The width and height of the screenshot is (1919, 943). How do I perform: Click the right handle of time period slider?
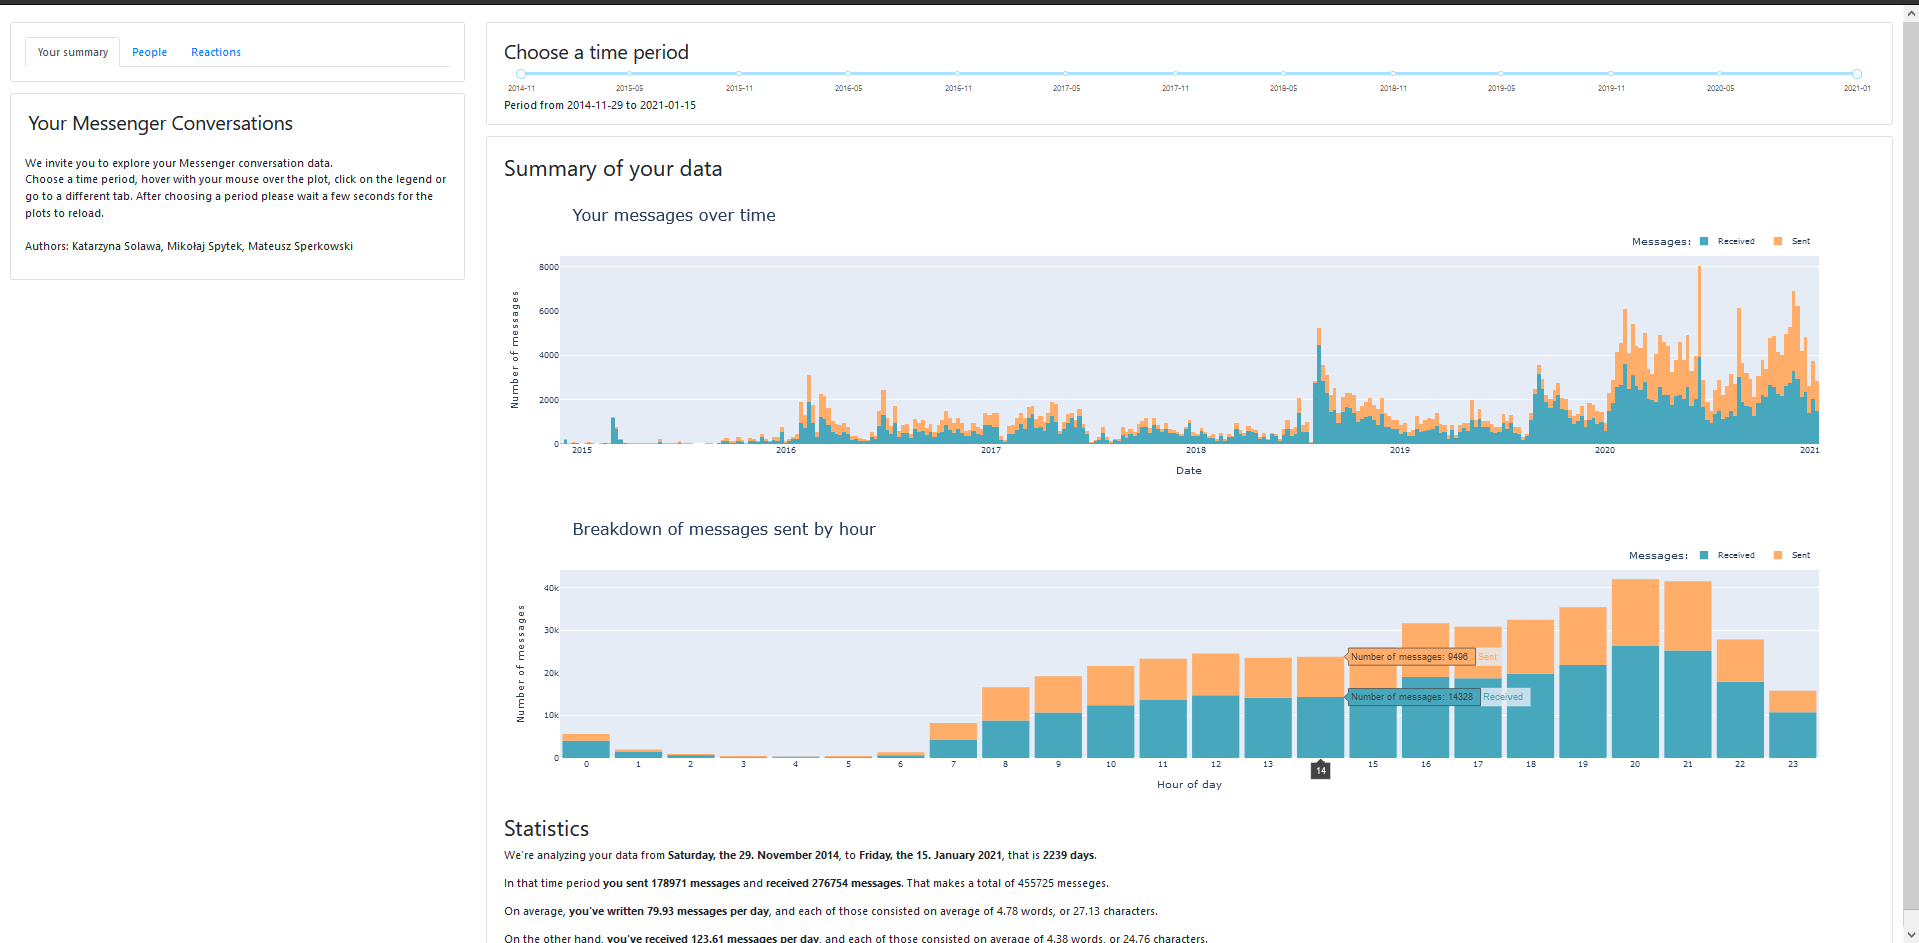(1857, 74)
